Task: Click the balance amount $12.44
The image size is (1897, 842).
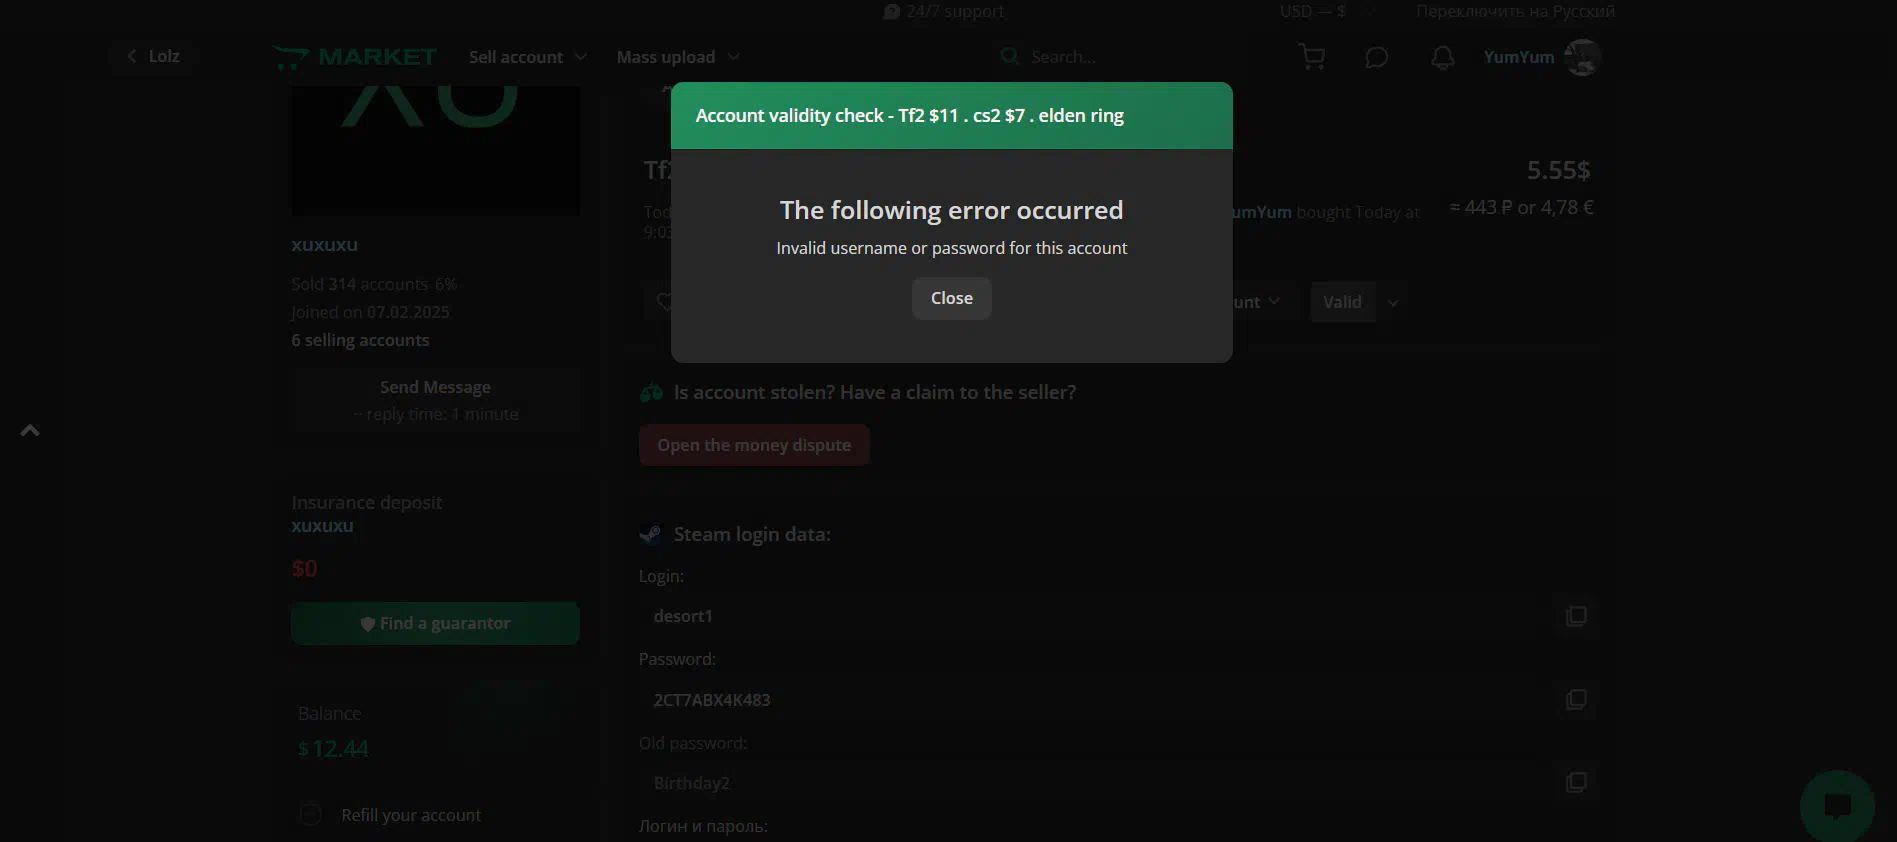Action: [x=333, y=748]
